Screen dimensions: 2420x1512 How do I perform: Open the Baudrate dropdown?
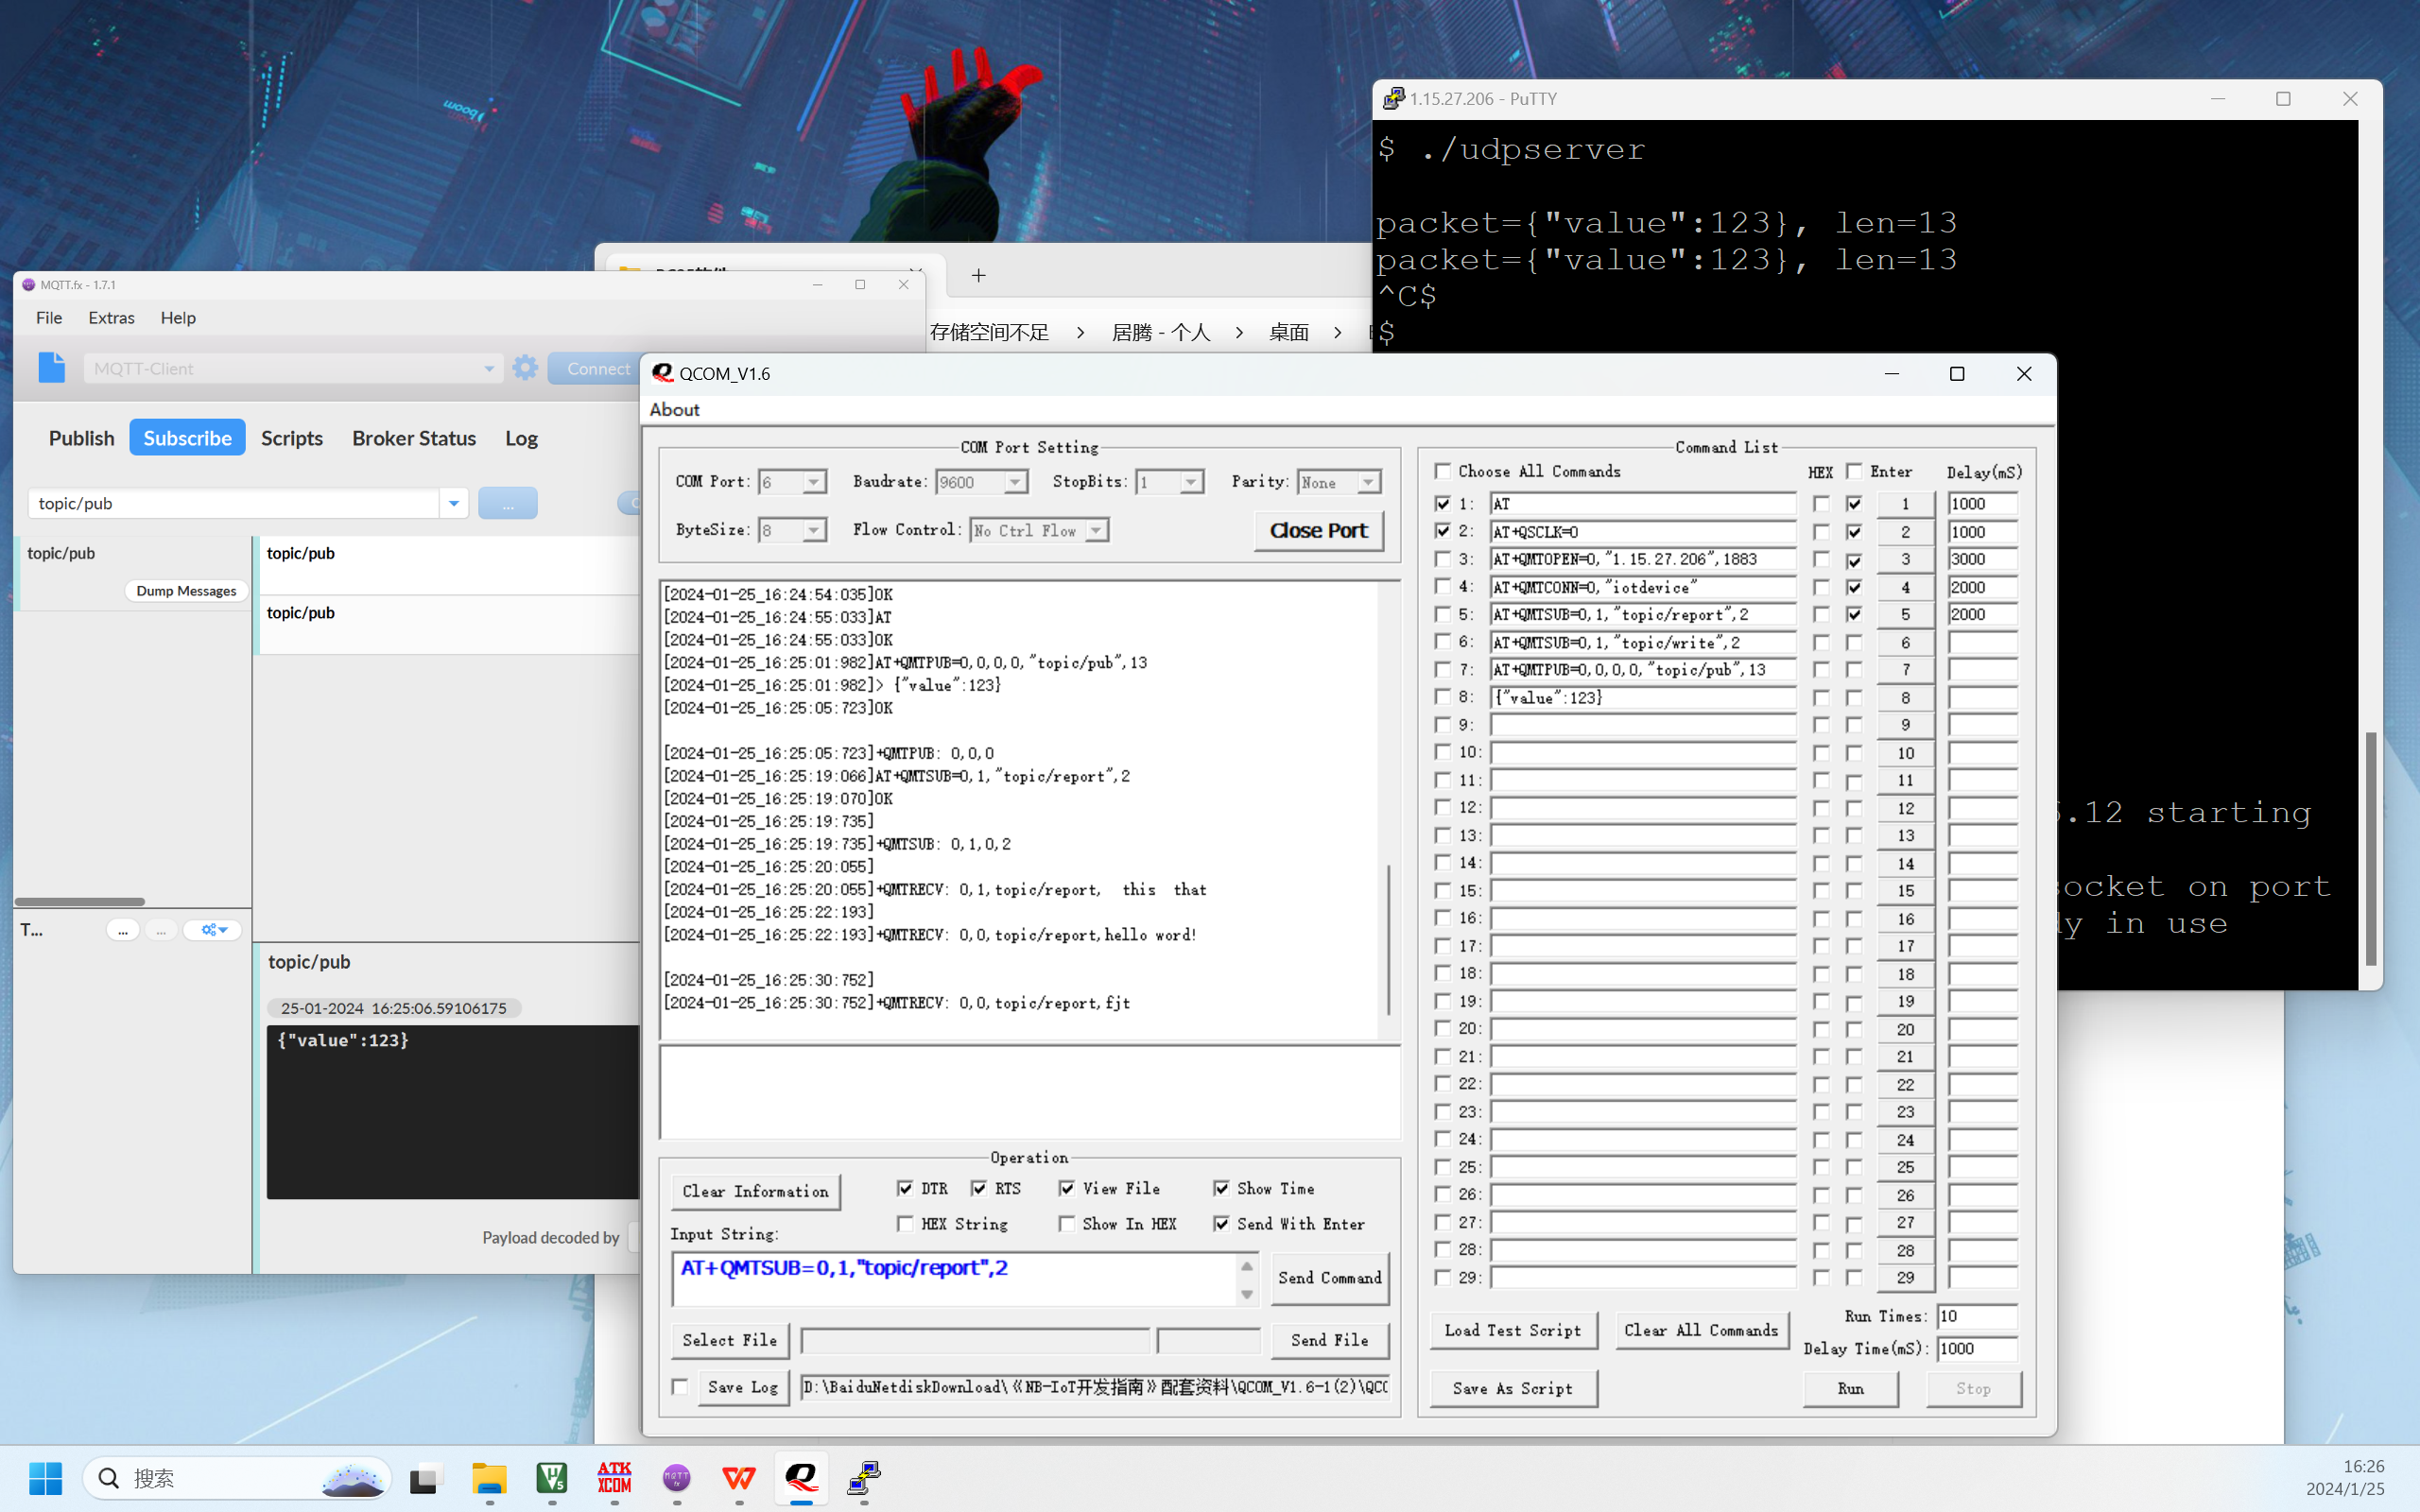click(1015, 482)
